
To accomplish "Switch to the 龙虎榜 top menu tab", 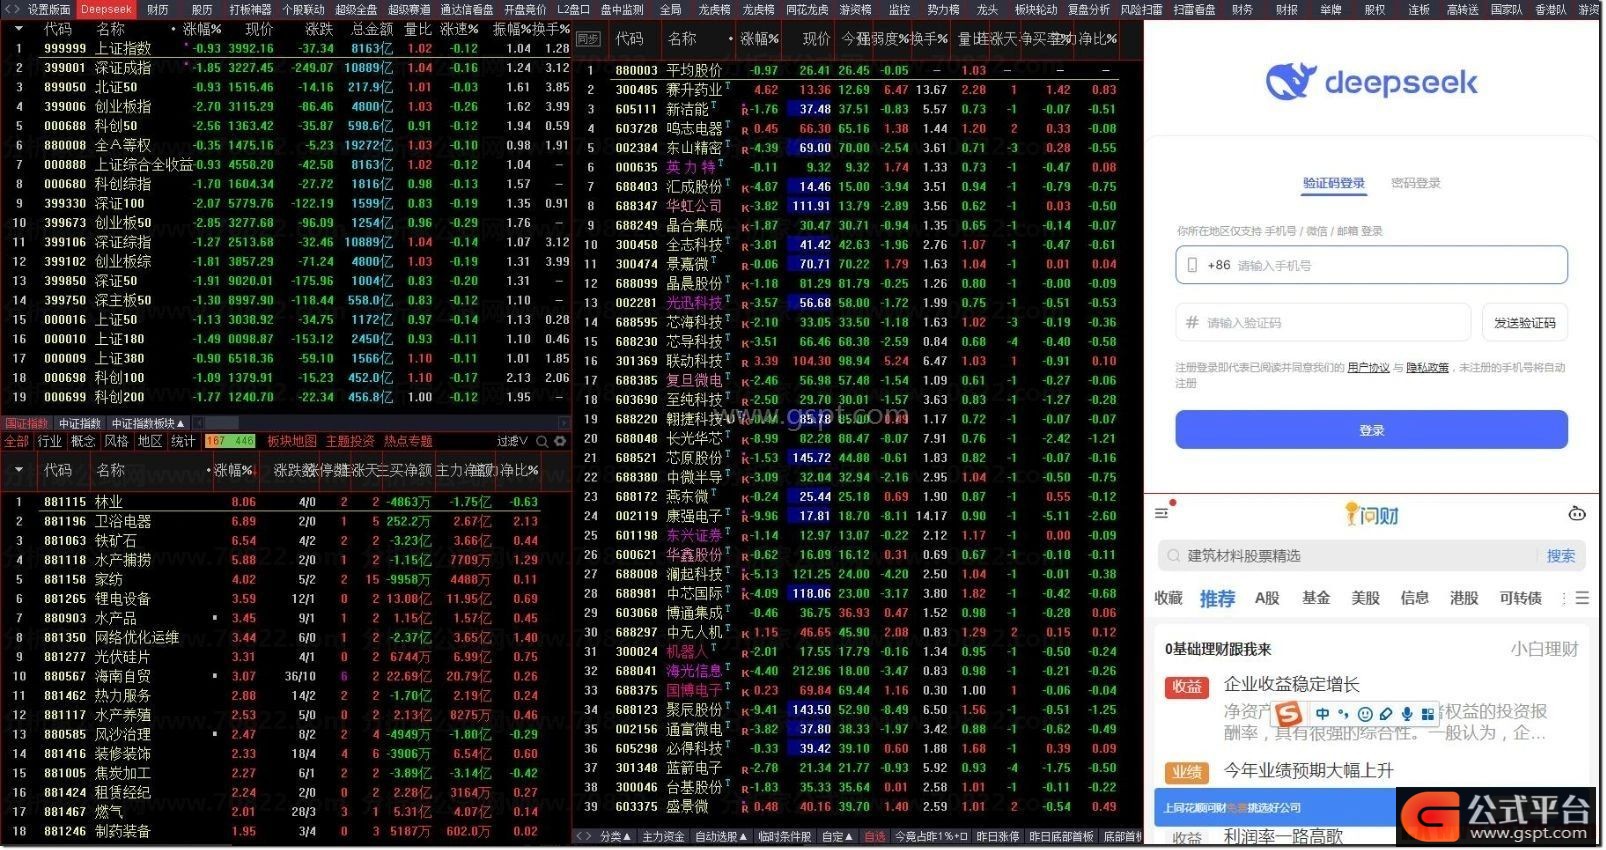I will (714, 9).
